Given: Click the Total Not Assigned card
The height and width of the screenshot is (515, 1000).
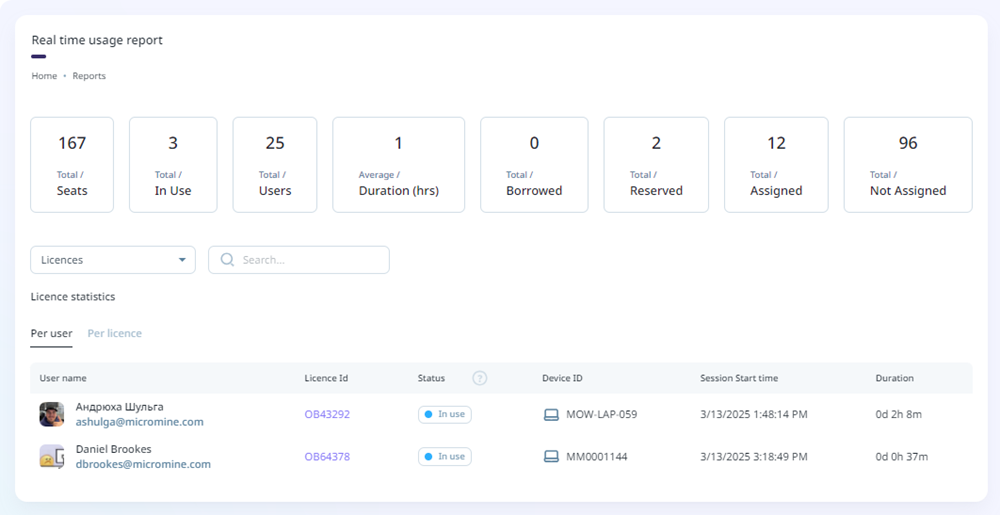Looking at the screenshot, I should click(x=907, y=165).
